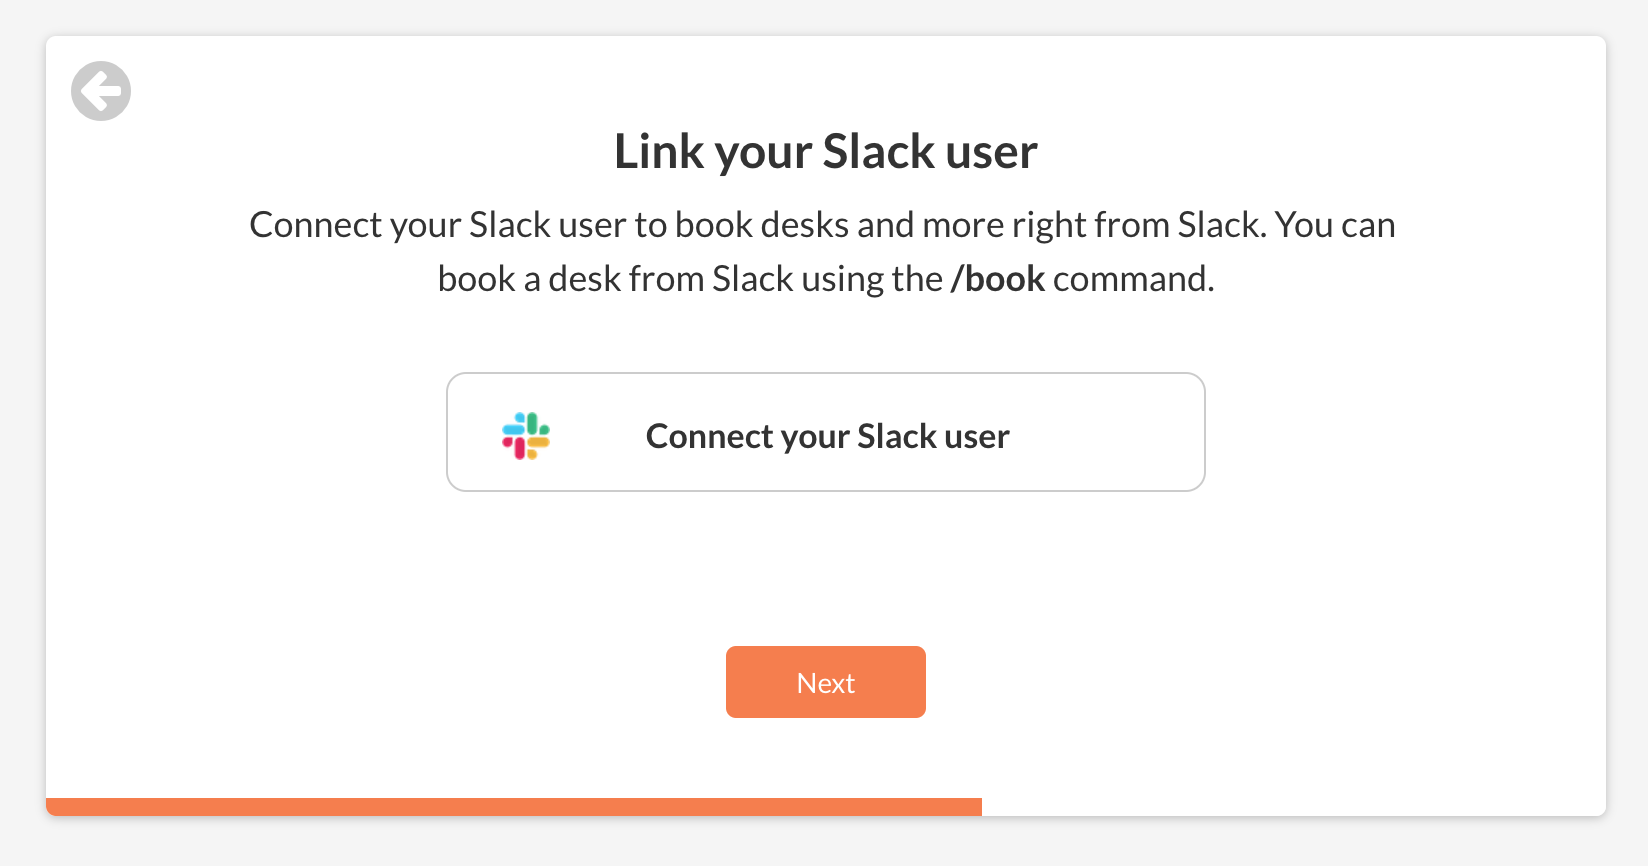Click "using the" text before the /book command
Image resolution: width=1648 pixels, height=866 pixels.
coord(872,279)
